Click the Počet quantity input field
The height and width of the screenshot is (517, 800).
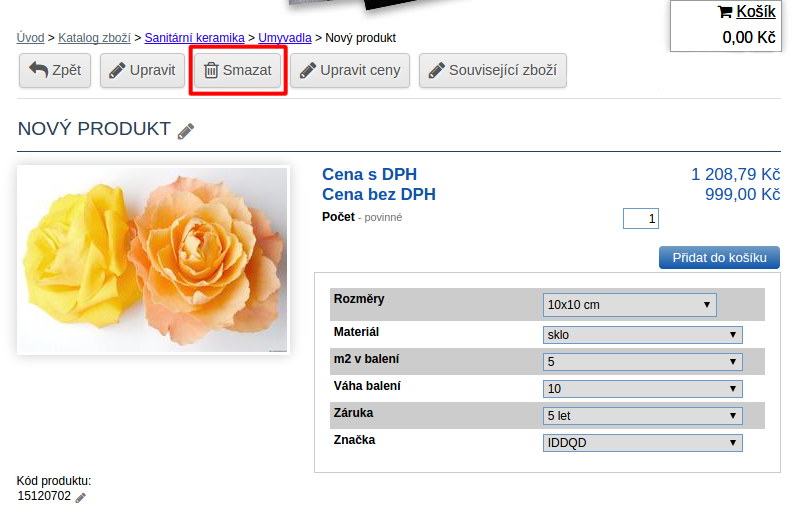[x=640, y=218]
